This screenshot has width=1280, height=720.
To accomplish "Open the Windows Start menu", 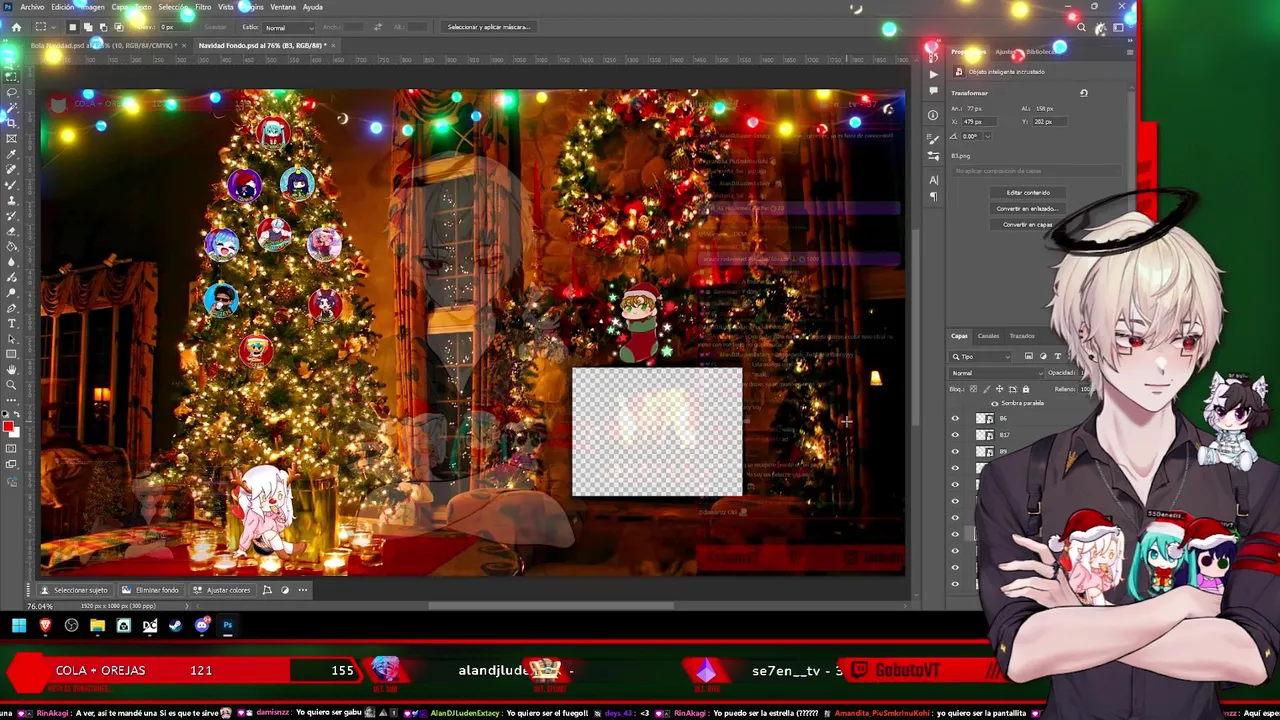I will point(18,626).
